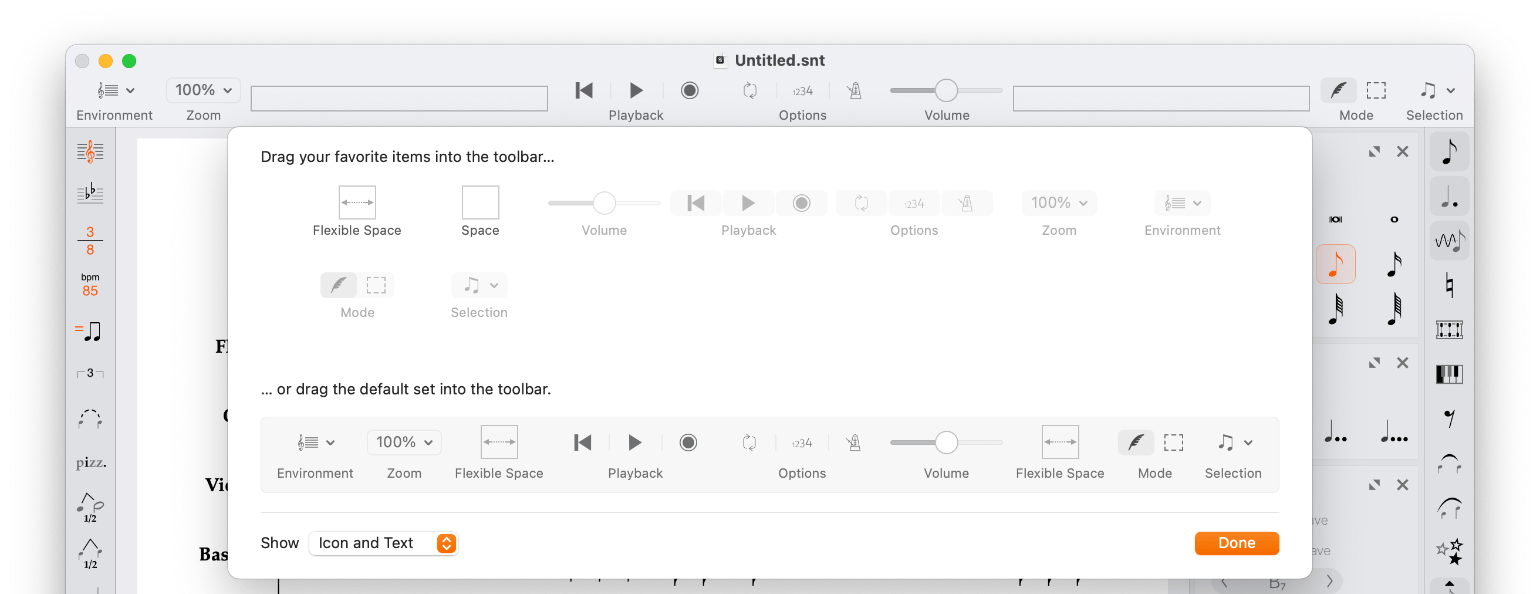This screenshot has height=594, width=1540.
Task: Expand the note durations panel with arrows icon
Action: tap(1374, 151)
